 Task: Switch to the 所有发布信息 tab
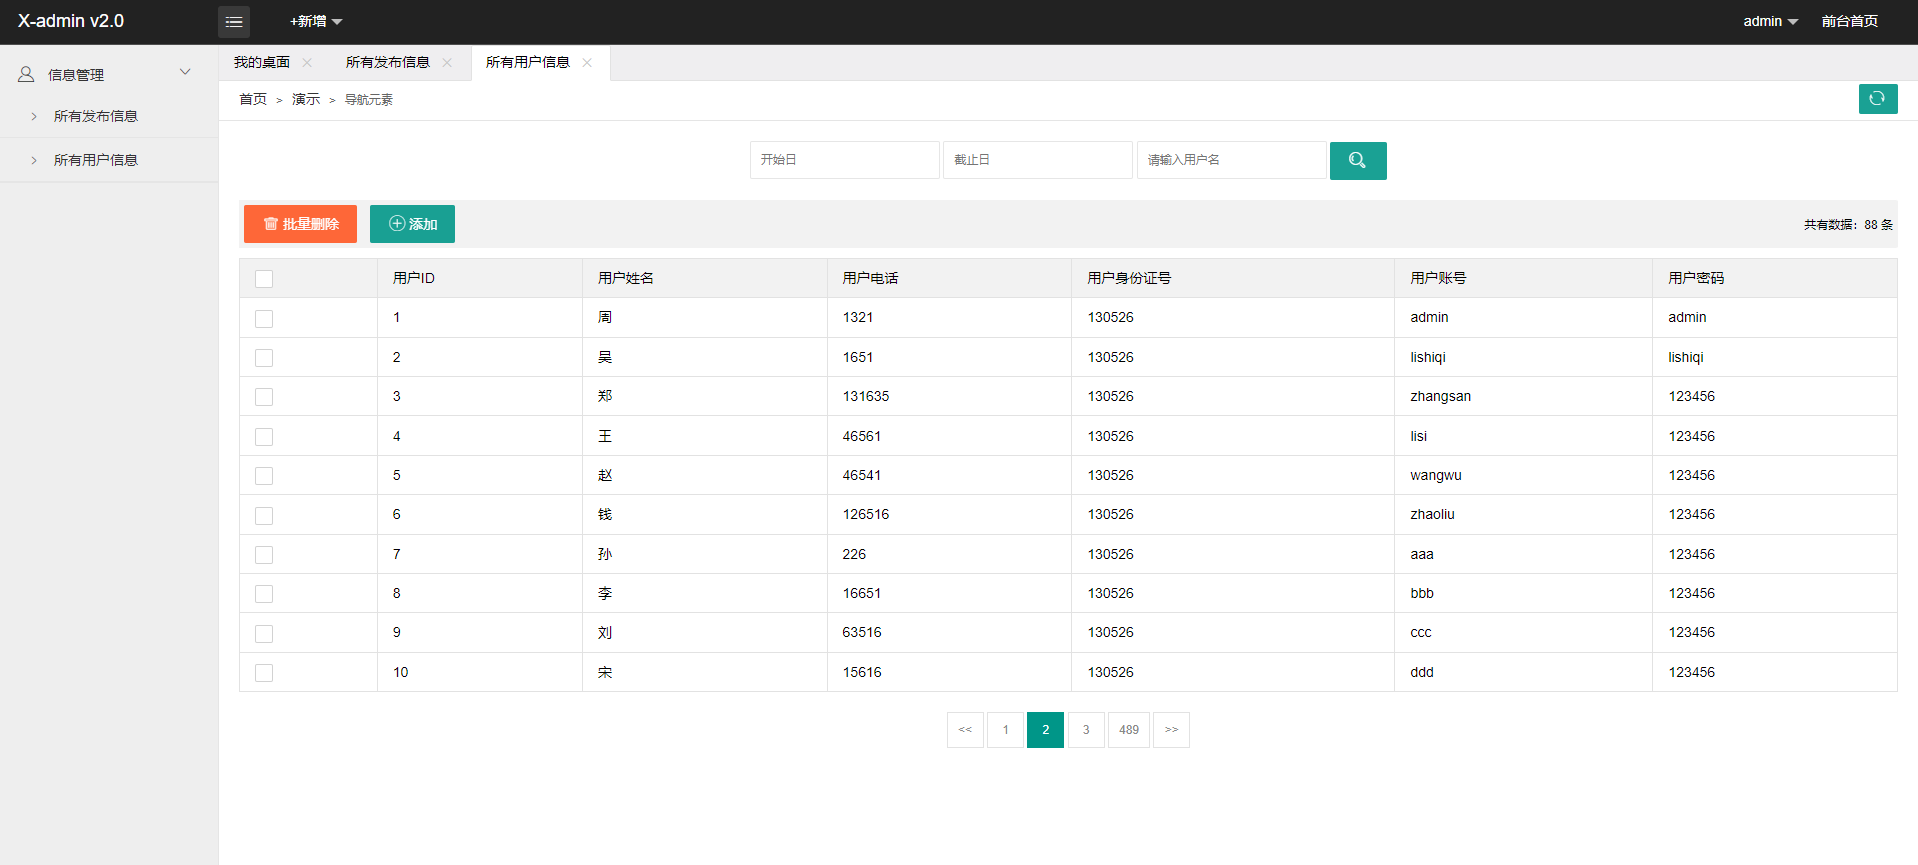(388, 63)
